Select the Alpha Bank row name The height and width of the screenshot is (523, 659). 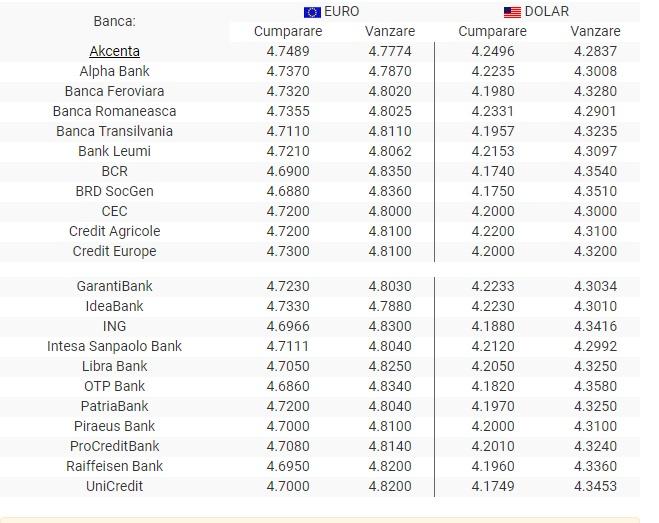[x=114, y=71]
